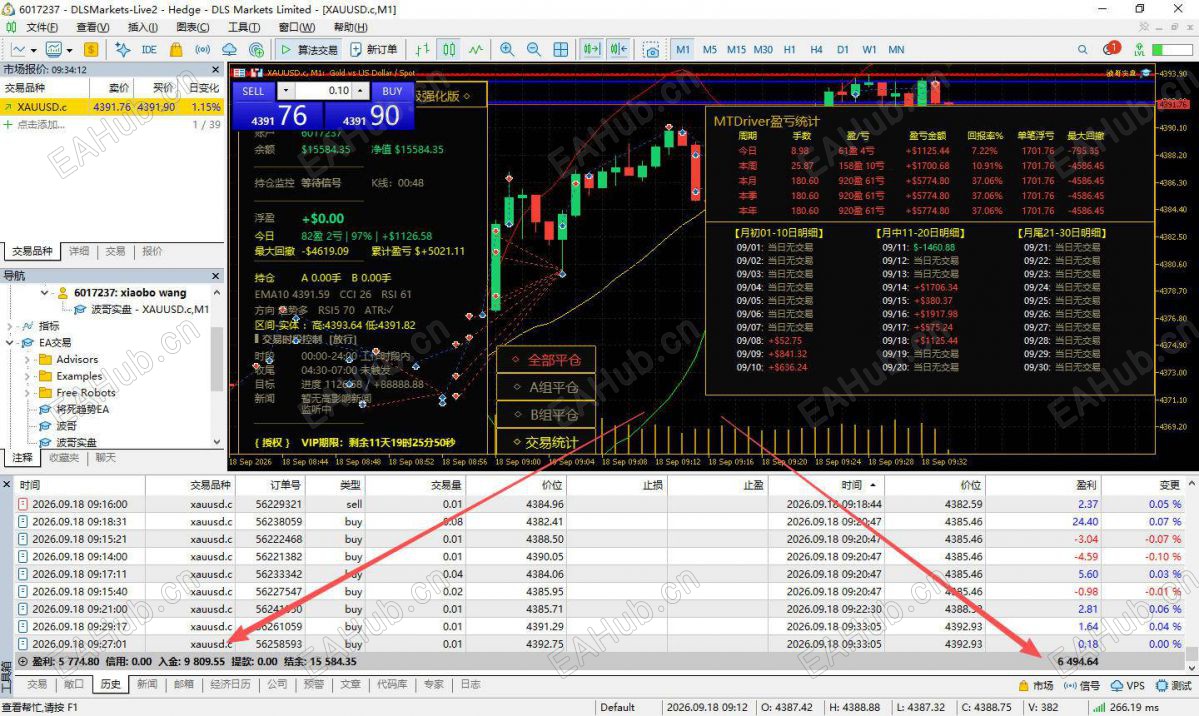Click the lot volume 0.10 input field
1199x716 pixels.
tap(324, 90)
